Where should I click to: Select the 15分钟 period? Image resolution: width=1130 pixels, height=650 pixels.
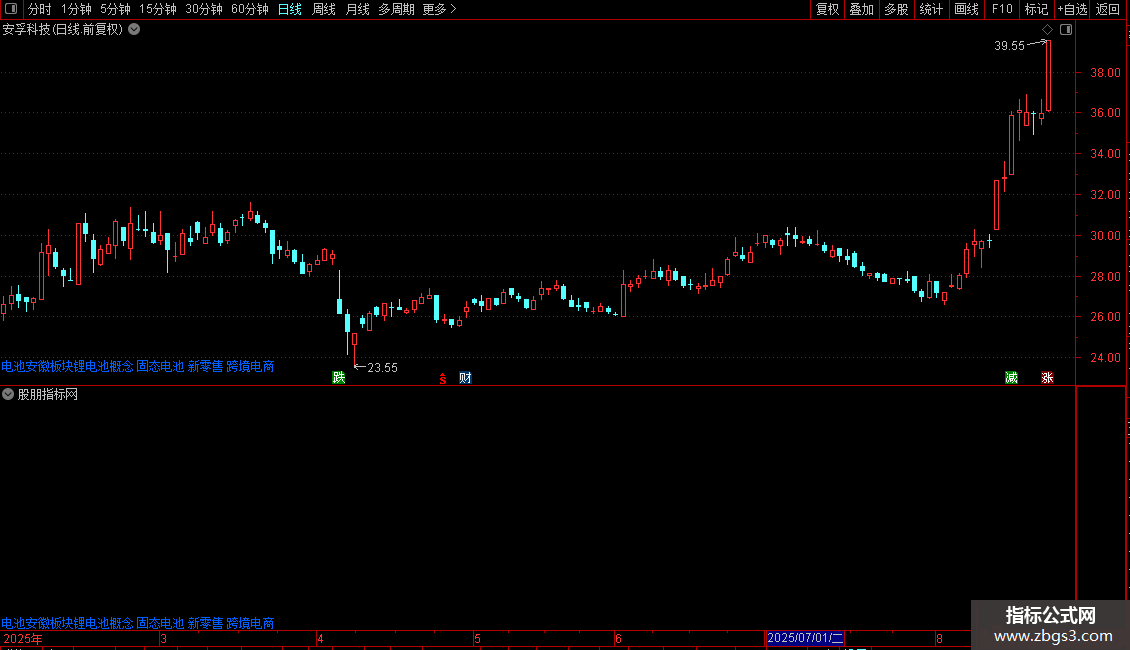coord(157,9)
